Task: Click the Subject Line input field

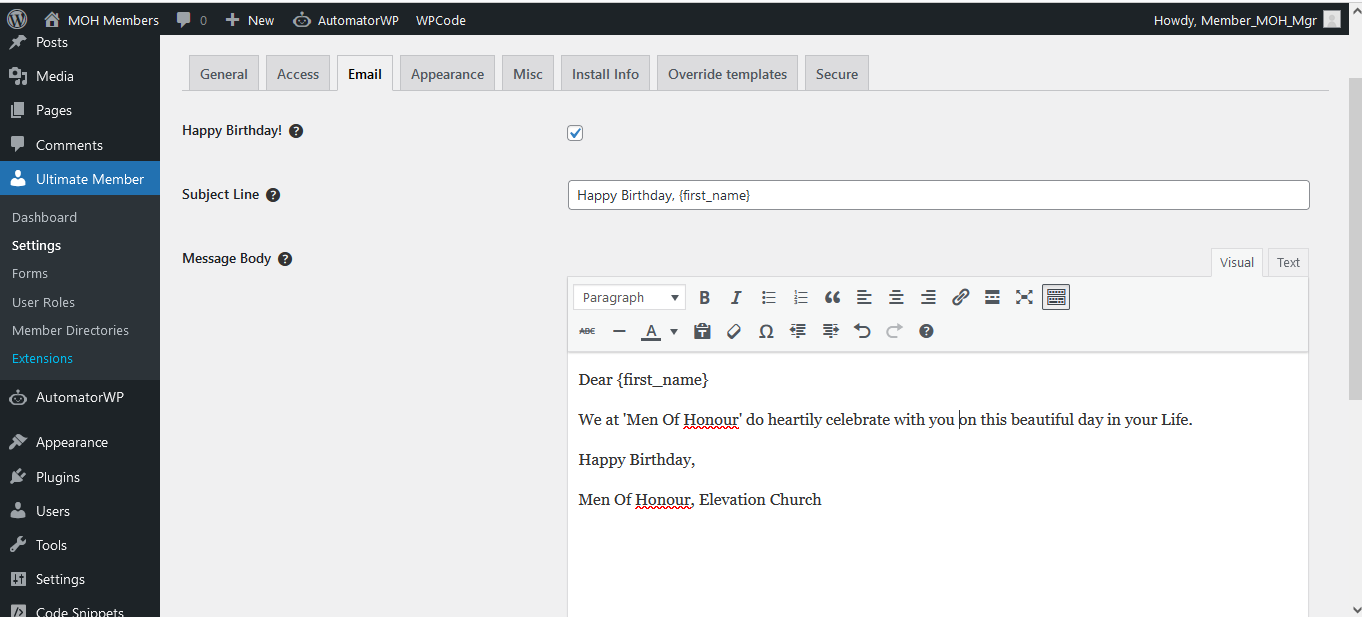Action: [938, 195]
